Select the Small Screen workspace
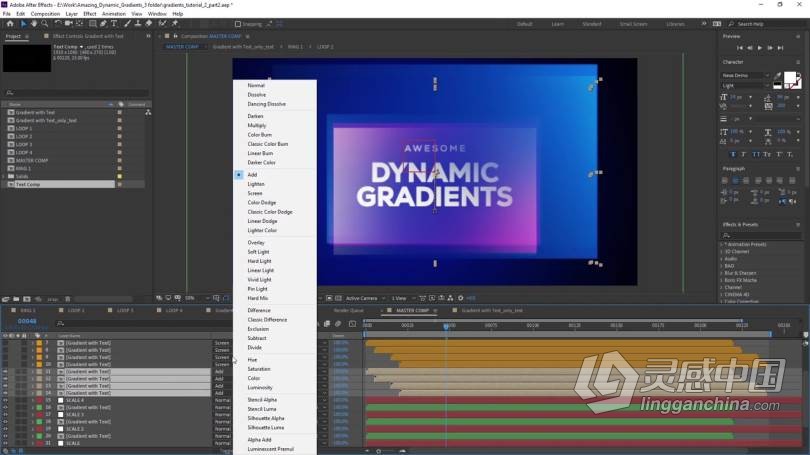Viewport: 810px width, 455px height. click(633, 24)
